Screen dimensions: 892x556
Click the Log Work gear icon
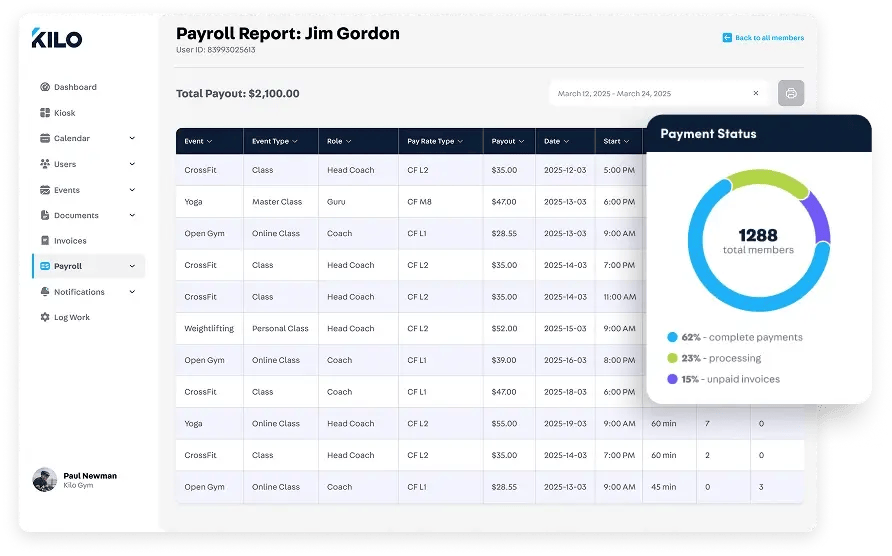point(45,317)
